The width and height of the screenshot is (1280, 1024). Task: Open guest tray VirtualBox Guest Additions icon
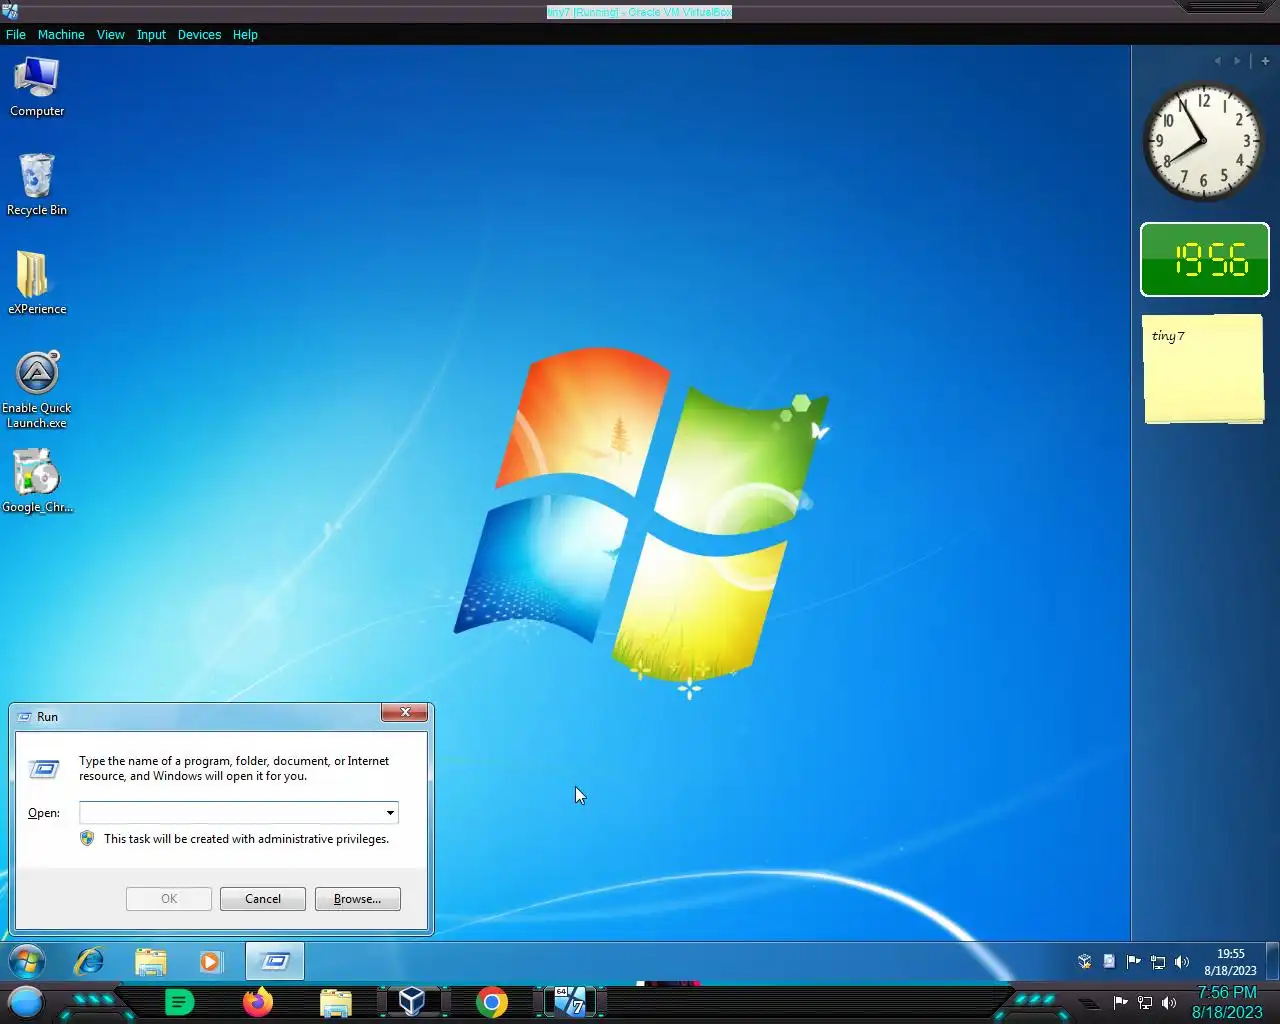(1085, 962)
